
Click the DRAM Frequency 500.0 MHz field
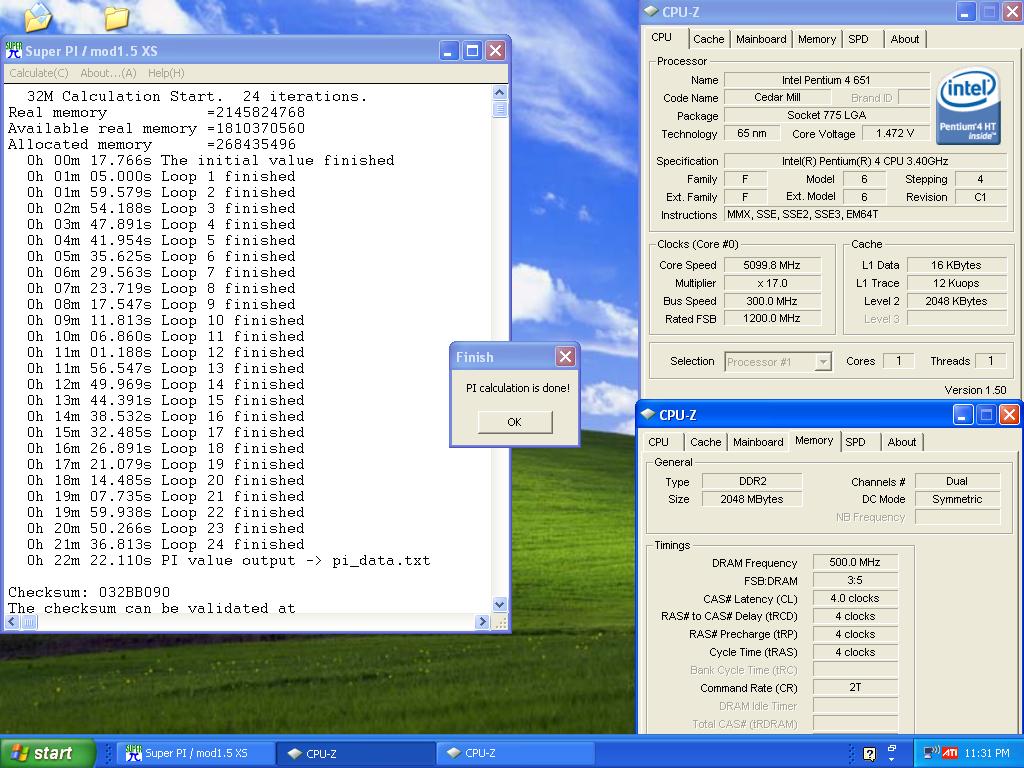tap(855, 562)
